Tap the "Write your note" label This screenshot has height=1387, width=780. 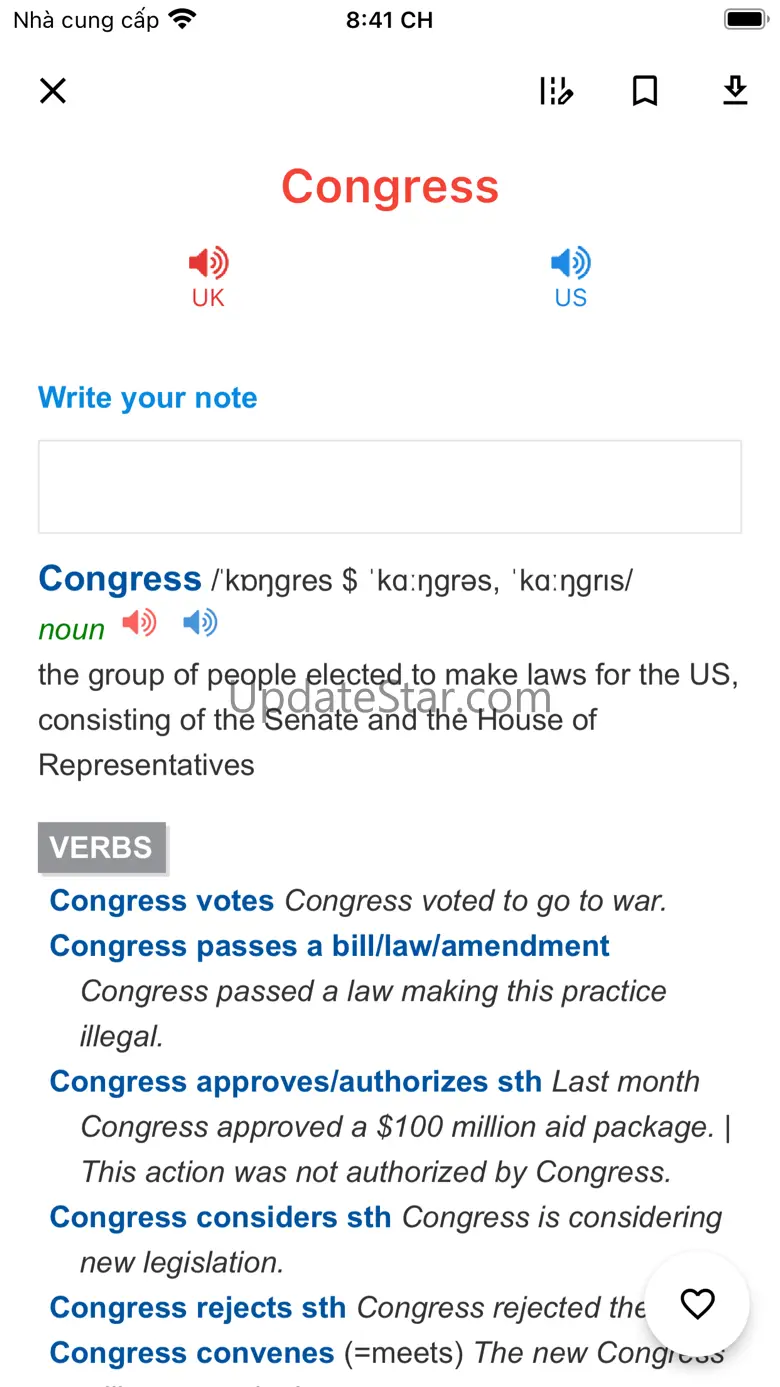(x=148, y=398)
